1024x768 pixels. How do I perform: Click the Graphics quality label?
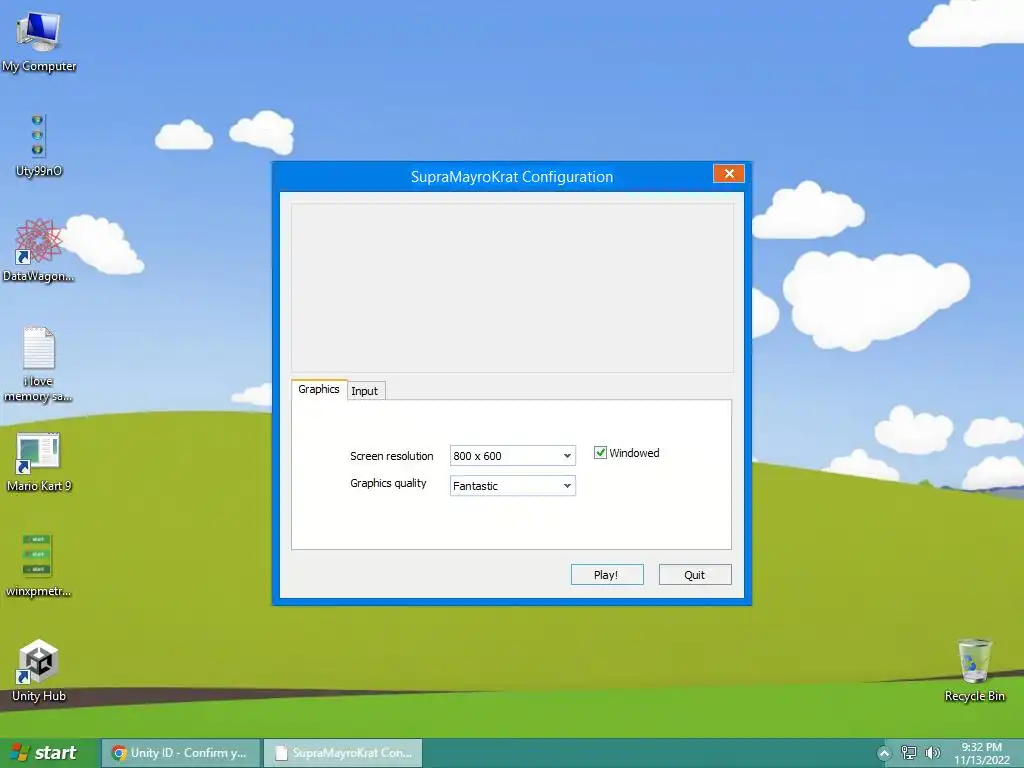pyautogui.click(x=388, y=483)
